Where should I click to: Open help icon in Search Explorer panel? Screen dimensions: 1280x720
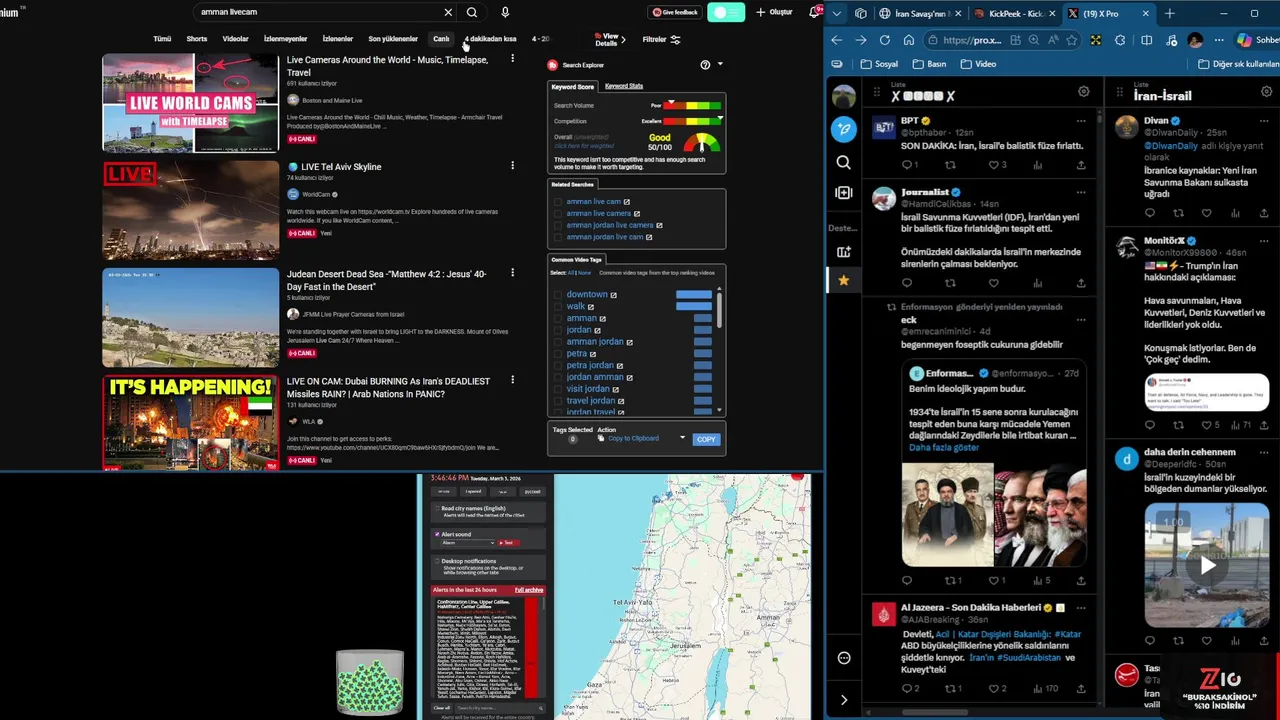point(705,65)
